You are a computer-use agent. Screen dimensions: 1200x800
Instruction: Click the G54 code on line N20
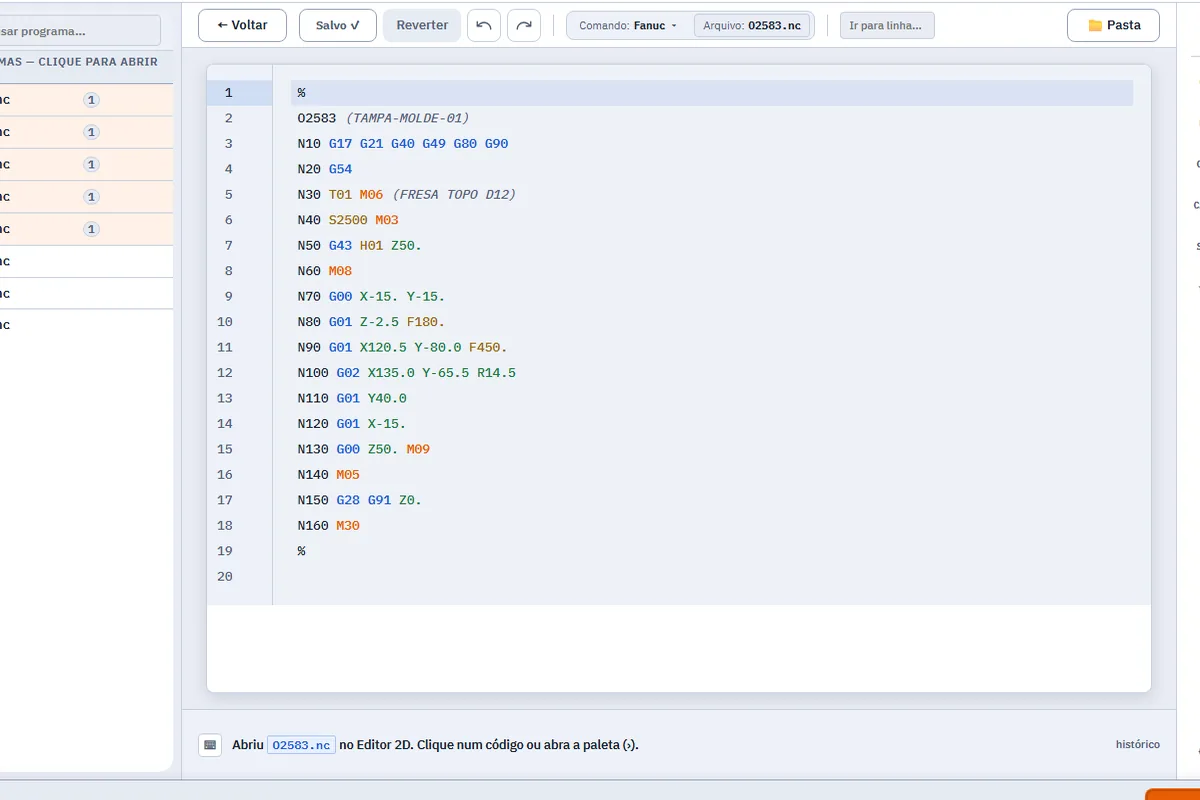point(341,169)
